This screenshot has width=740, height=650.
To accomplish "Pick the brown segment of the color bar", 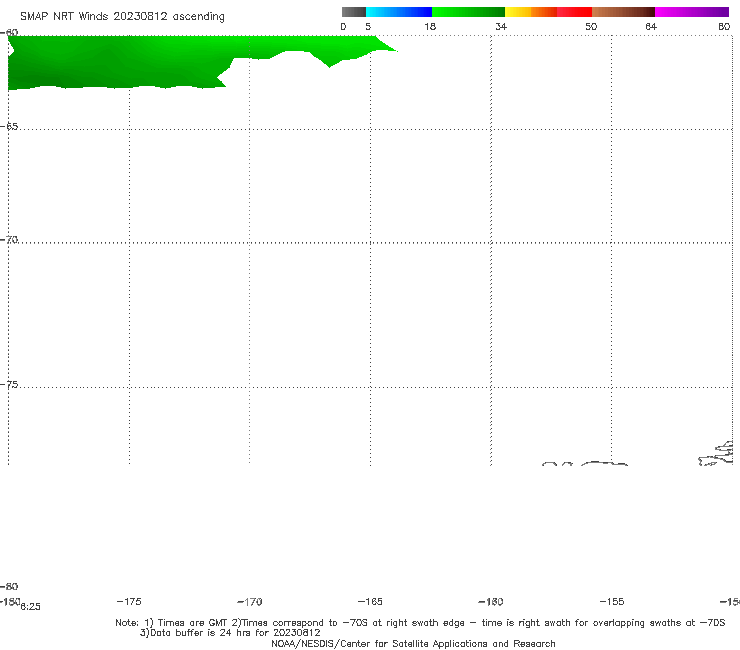I will tap(623, 12).
